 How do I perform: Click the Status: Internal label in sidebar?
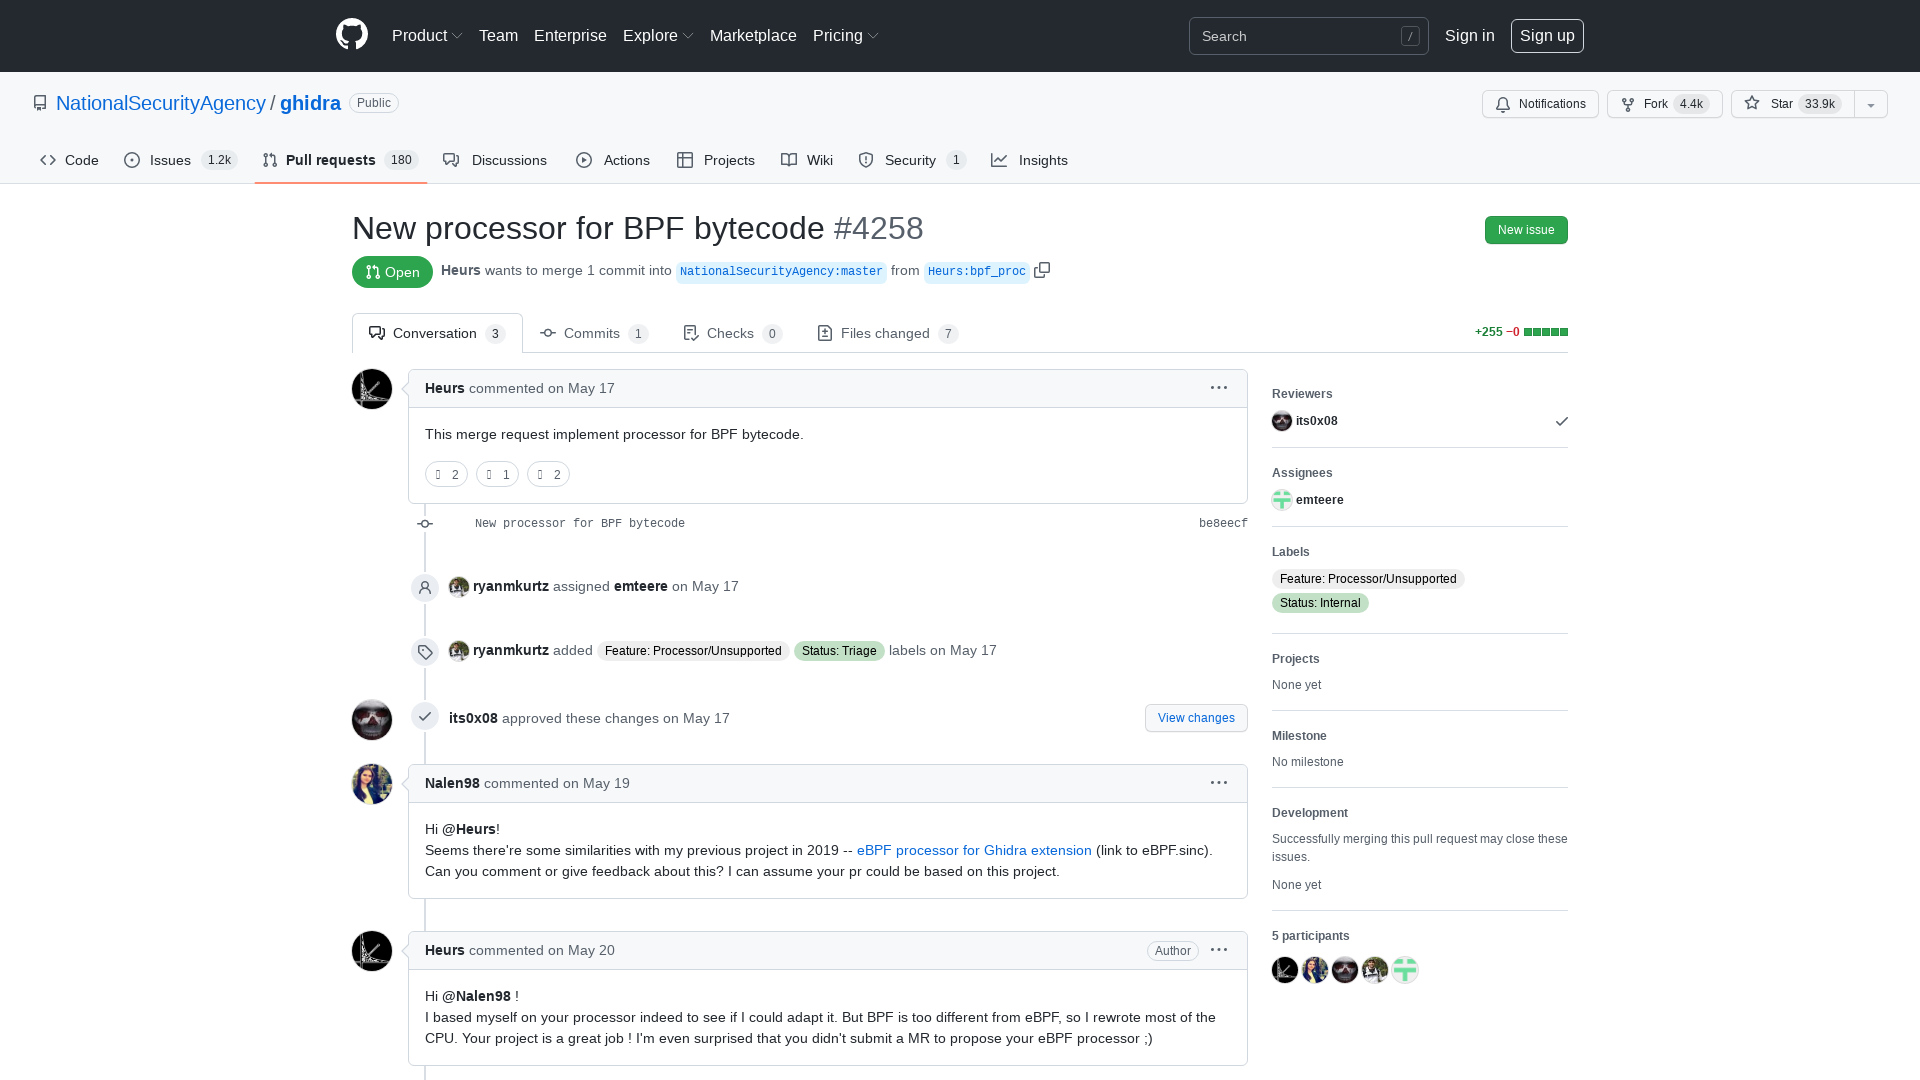click(x=1320, y=603)
